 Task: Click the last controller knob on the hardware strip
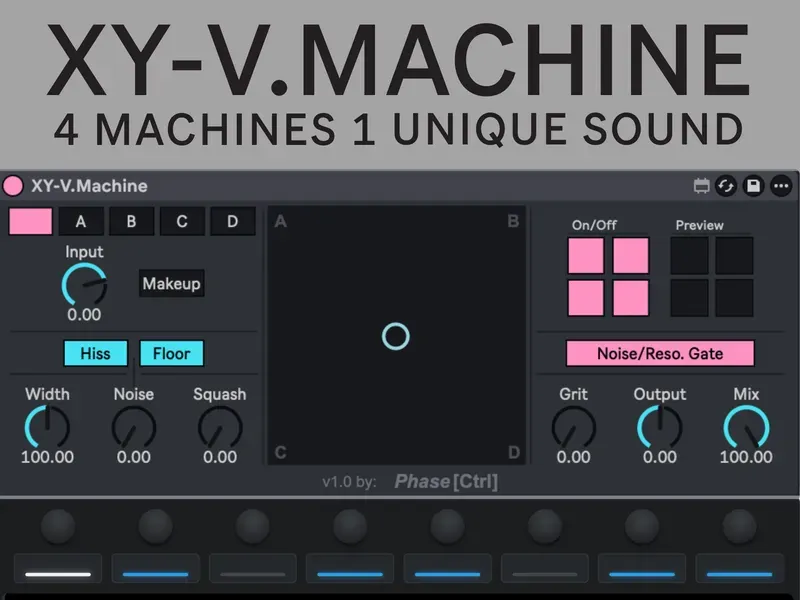coord(739,526)
